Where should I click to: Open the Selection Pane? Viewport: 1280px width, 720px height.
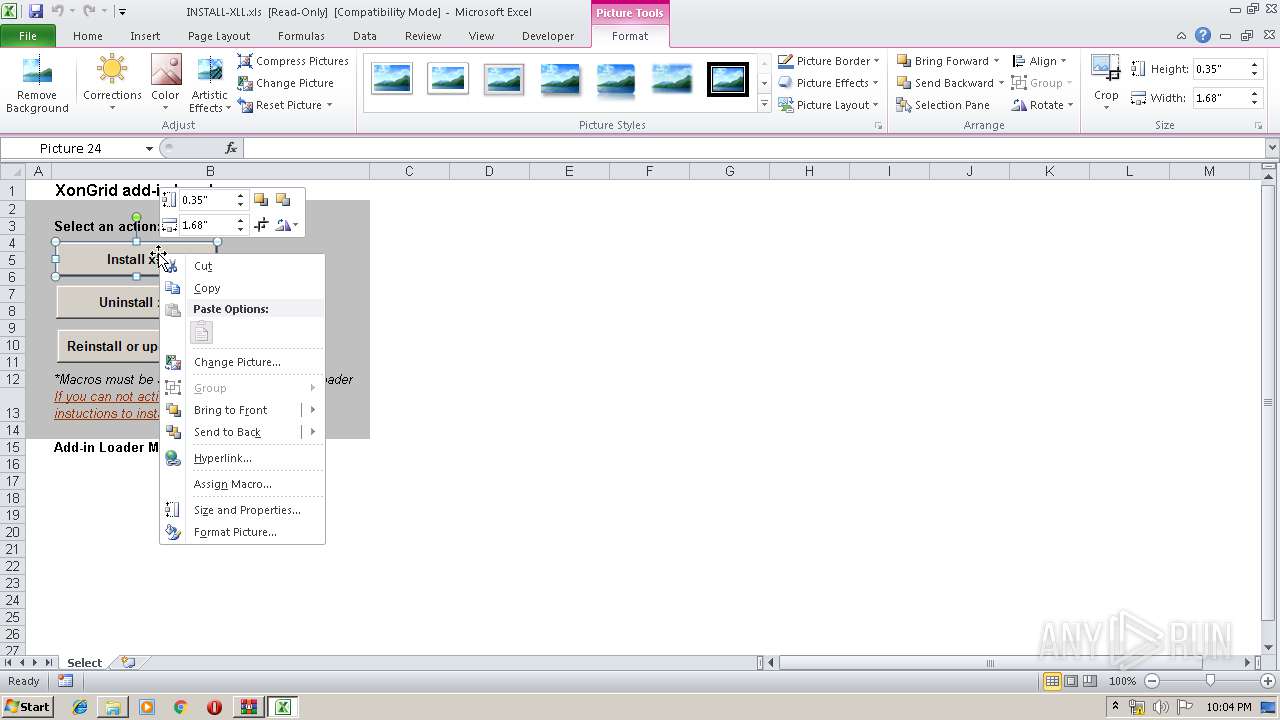pyautogui.click(x=943, y=105)
